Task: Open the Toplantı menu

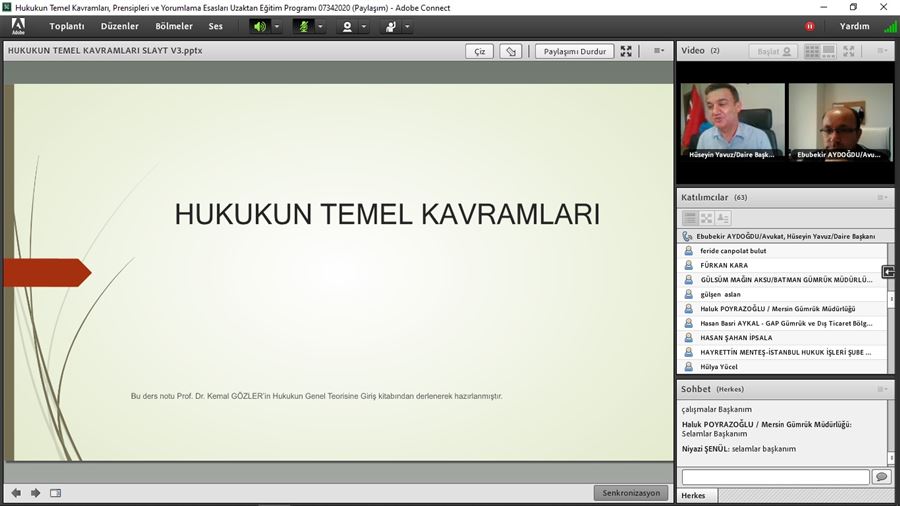Action: (67, 26)
